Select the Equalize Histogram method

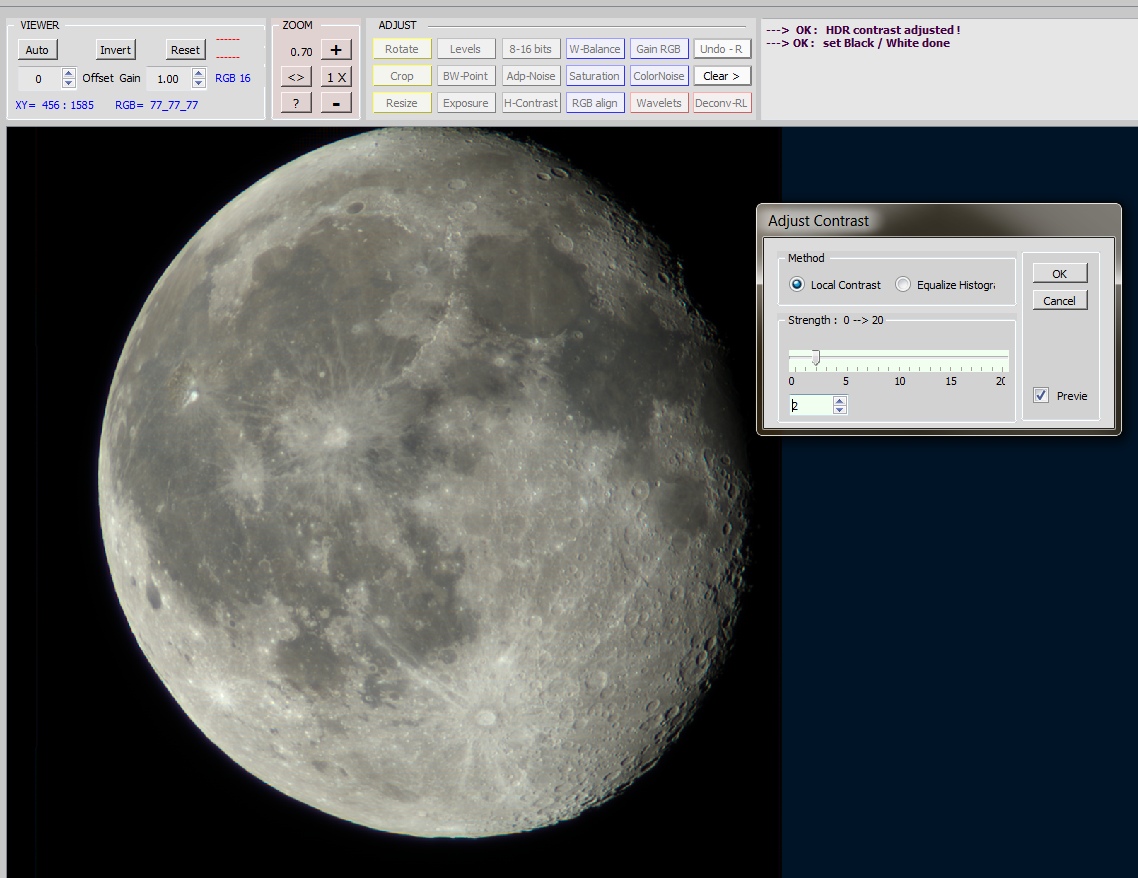point(903,285)
